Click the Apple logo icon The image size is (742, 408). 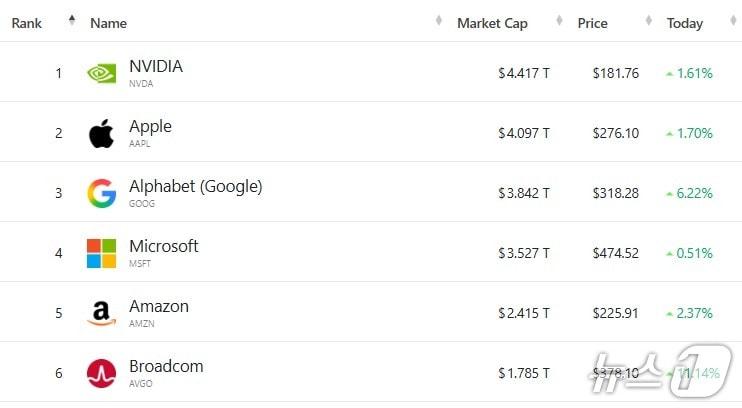coord(101,133)
